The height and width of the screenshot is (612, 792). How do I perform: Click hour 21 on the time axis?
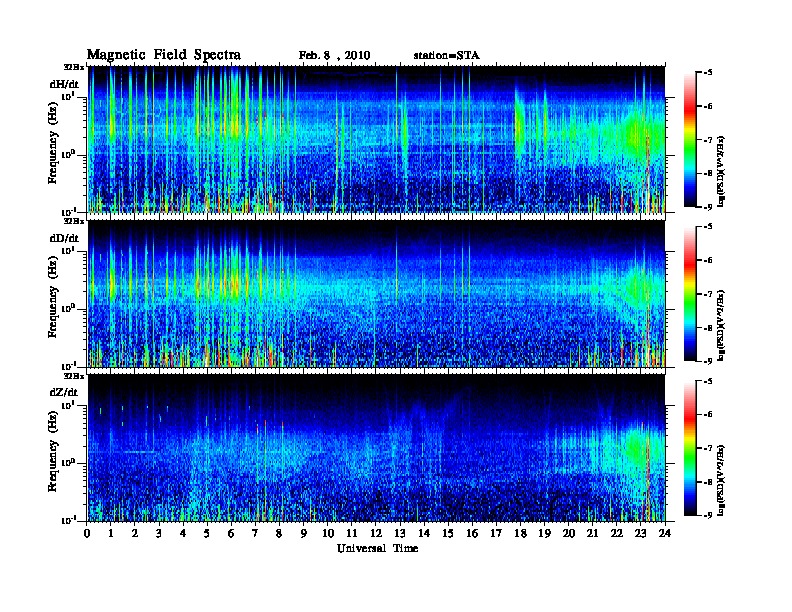tap(592, 533)
